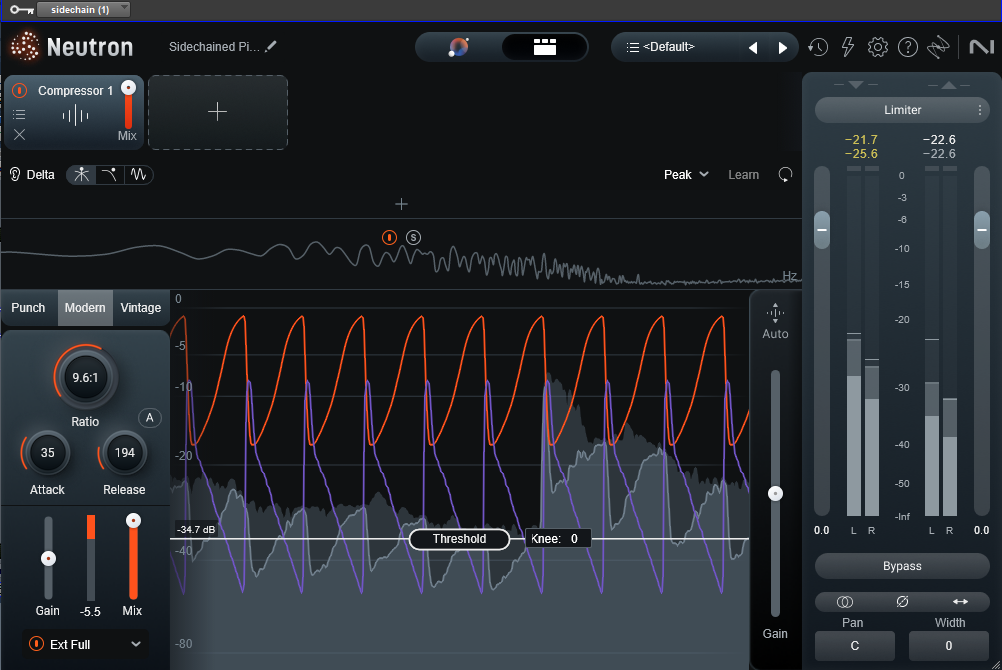Switch to the detailed modules view
Screen dimensions: 1002x670
point(544,47)
